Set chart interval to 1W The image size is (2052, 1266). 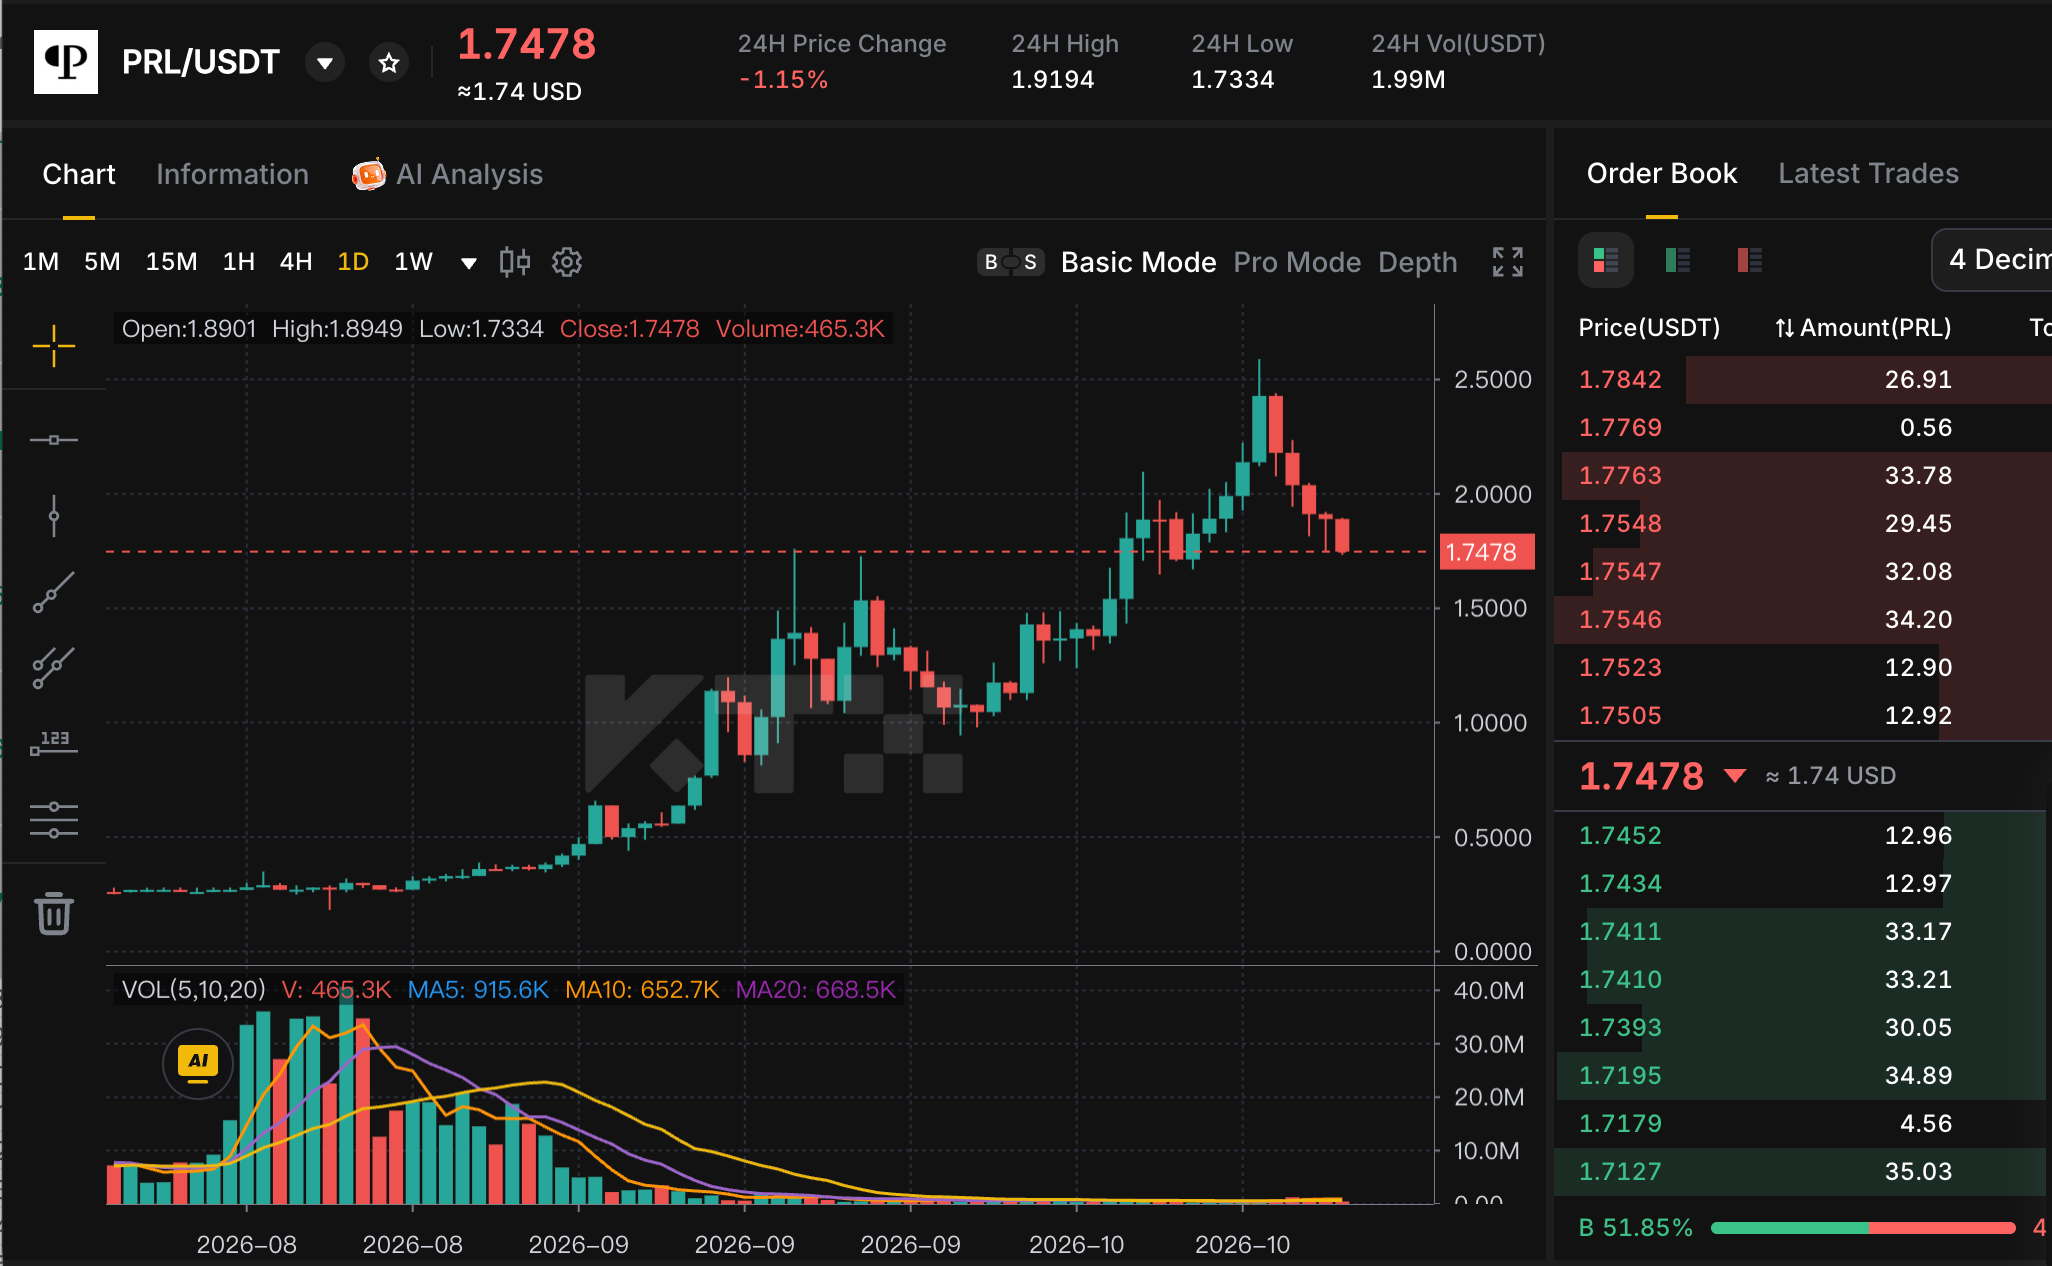click(x=414, y=262)
